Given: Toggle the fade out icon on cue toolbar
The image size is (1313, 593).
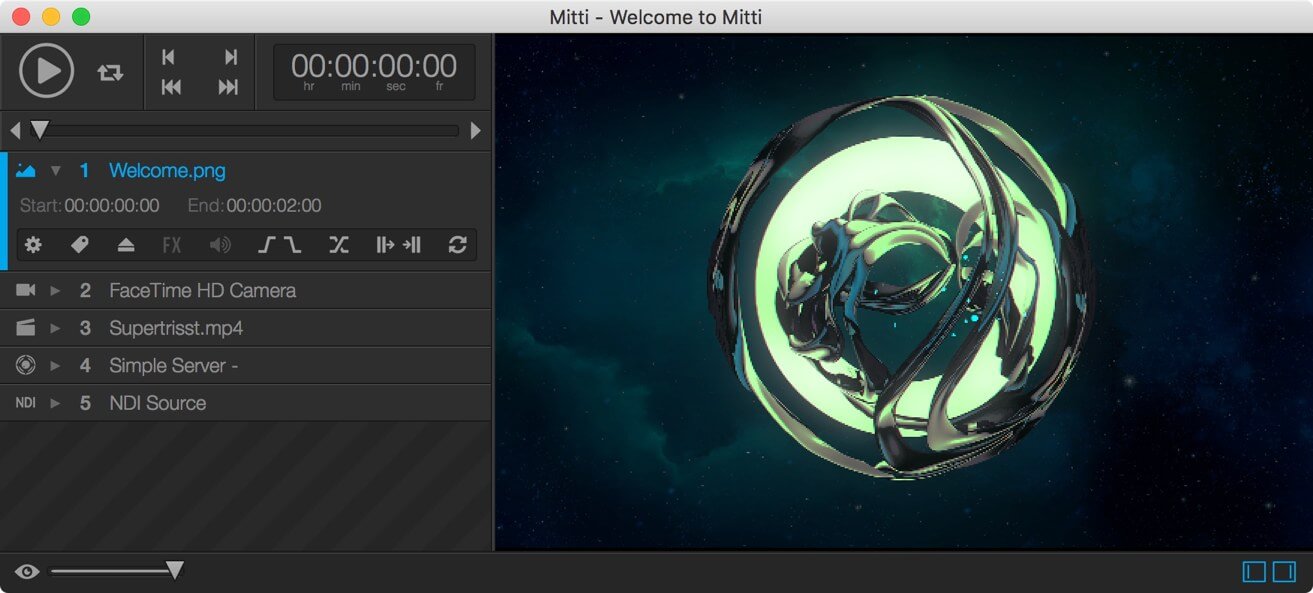Looking at the screenshot, I should (x=293, y=244).
